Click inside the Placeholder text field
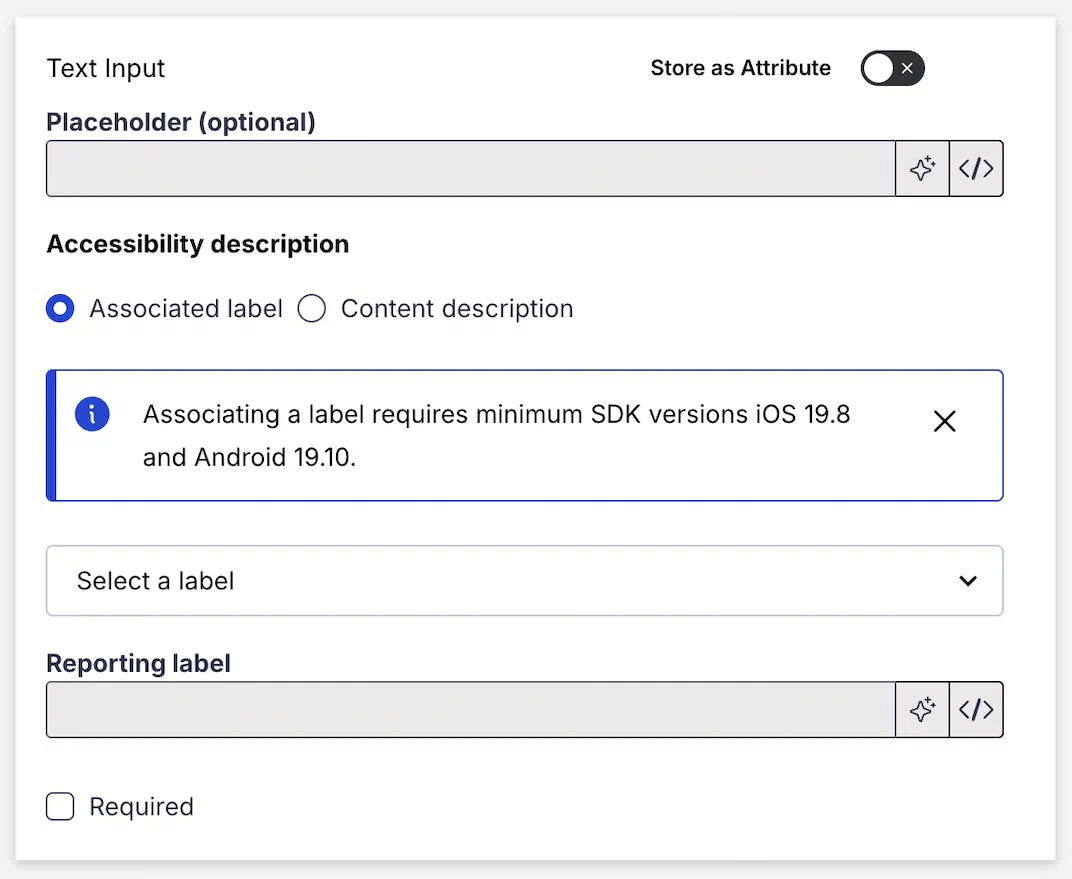The height and width of the screenshot is (879, 1072). tap(470, 169)
